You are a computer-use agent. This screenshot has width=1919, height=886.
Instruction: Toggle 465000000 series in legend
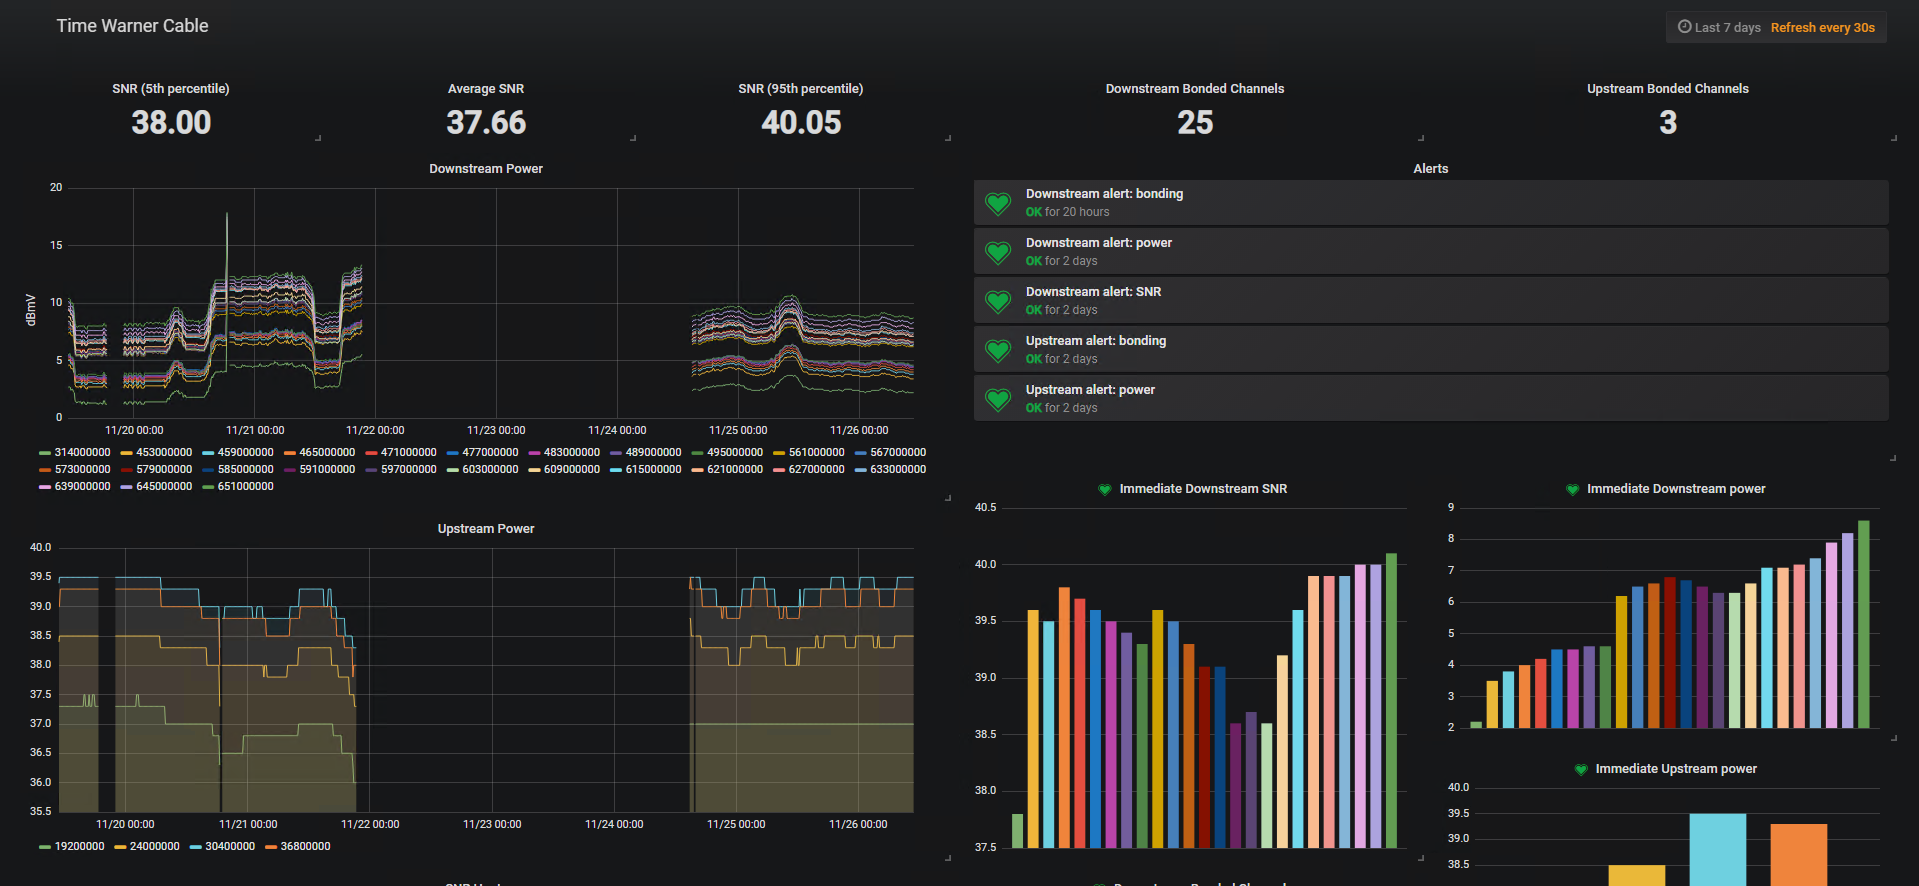pos(327,453)
